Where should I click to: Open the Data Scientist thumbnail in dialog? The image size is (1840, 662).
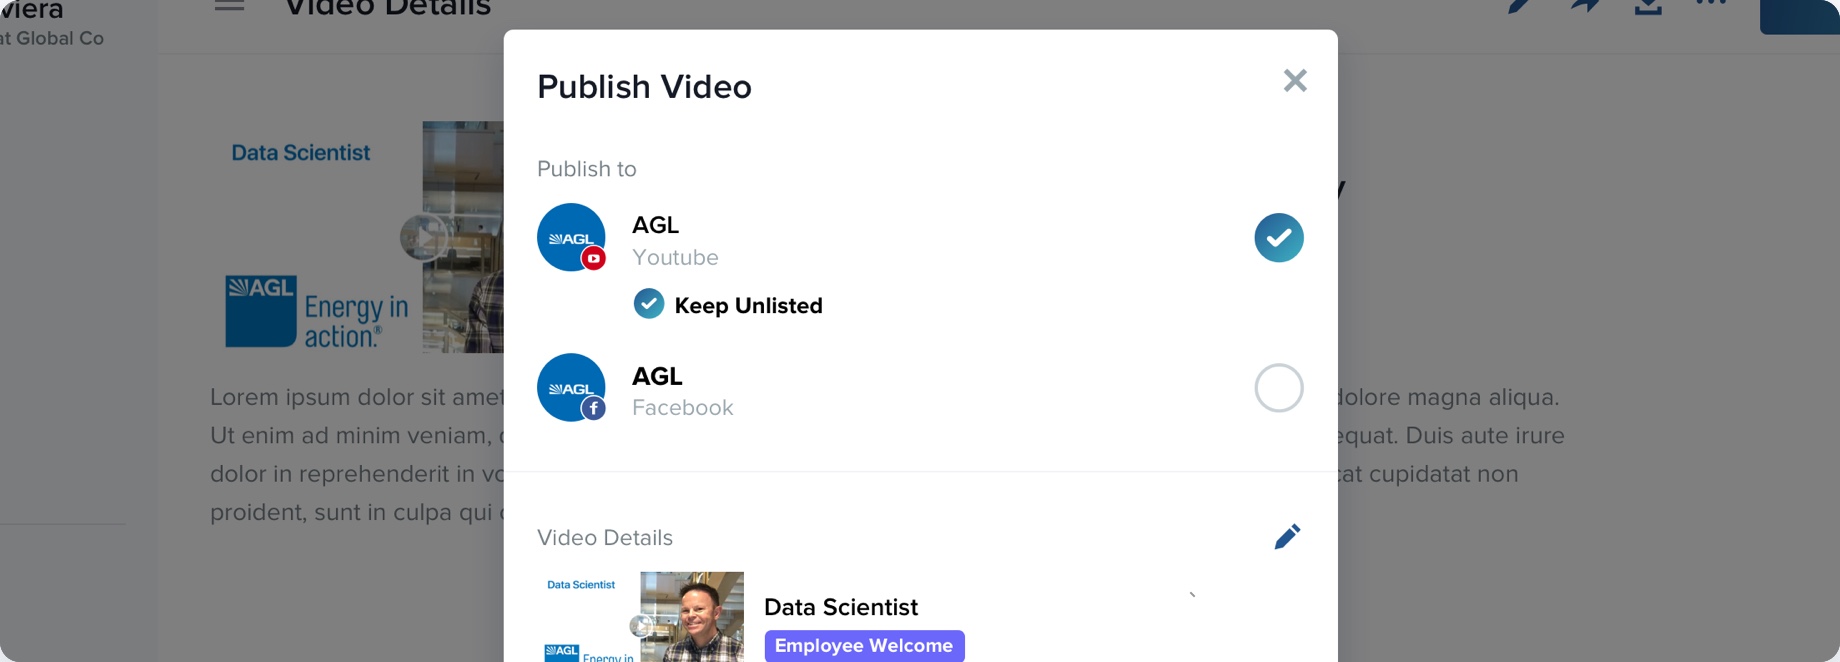tap(641, 617)
